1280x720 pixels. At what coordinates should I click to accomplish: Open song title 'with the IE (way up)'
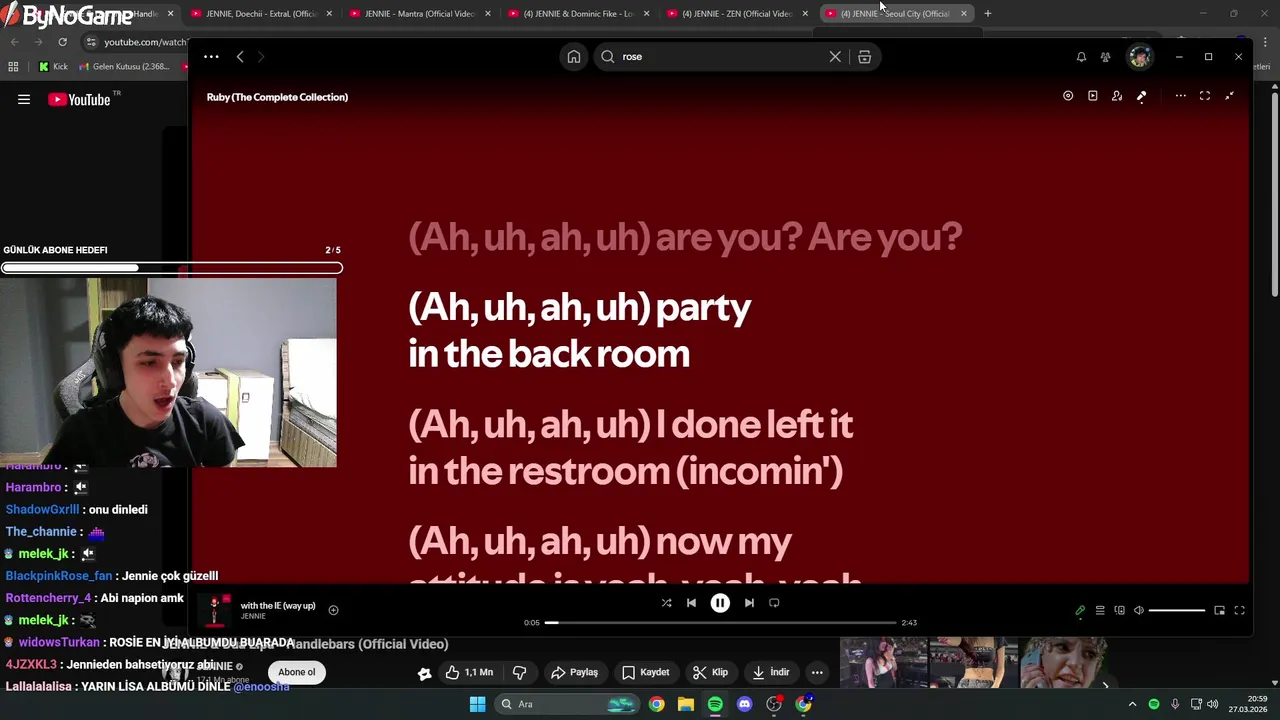[x=278, y=605]
